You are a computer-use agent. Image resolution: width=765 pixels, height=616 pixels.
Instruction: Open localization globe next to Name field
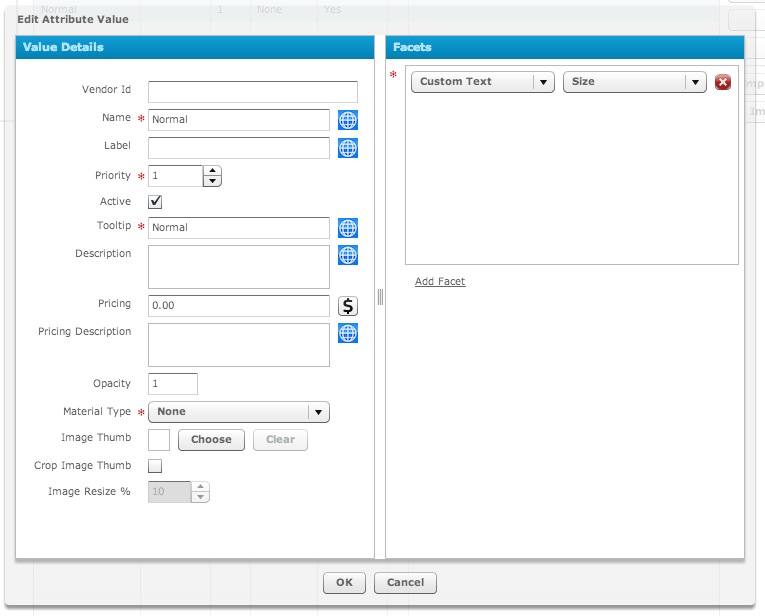coord(348,120)
